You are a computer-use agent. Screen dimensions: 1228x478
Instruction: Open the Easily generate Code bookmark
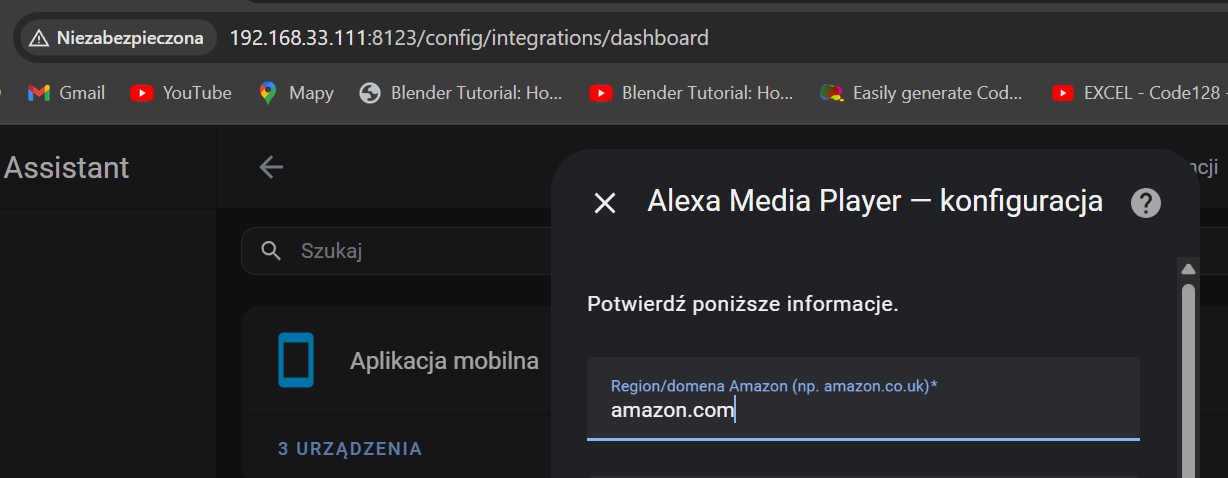(921, 93)
